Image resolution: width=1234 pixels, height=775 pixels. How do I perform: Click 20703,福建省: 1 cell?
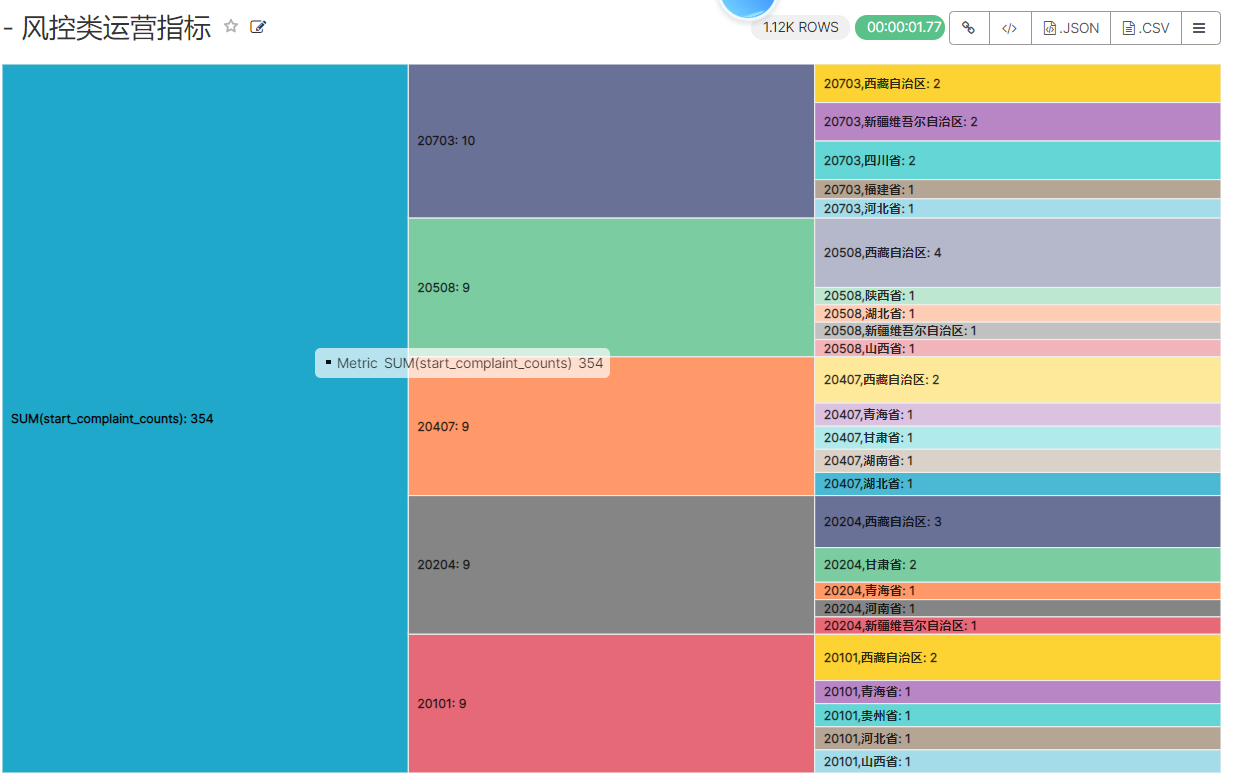[1018, 189]
